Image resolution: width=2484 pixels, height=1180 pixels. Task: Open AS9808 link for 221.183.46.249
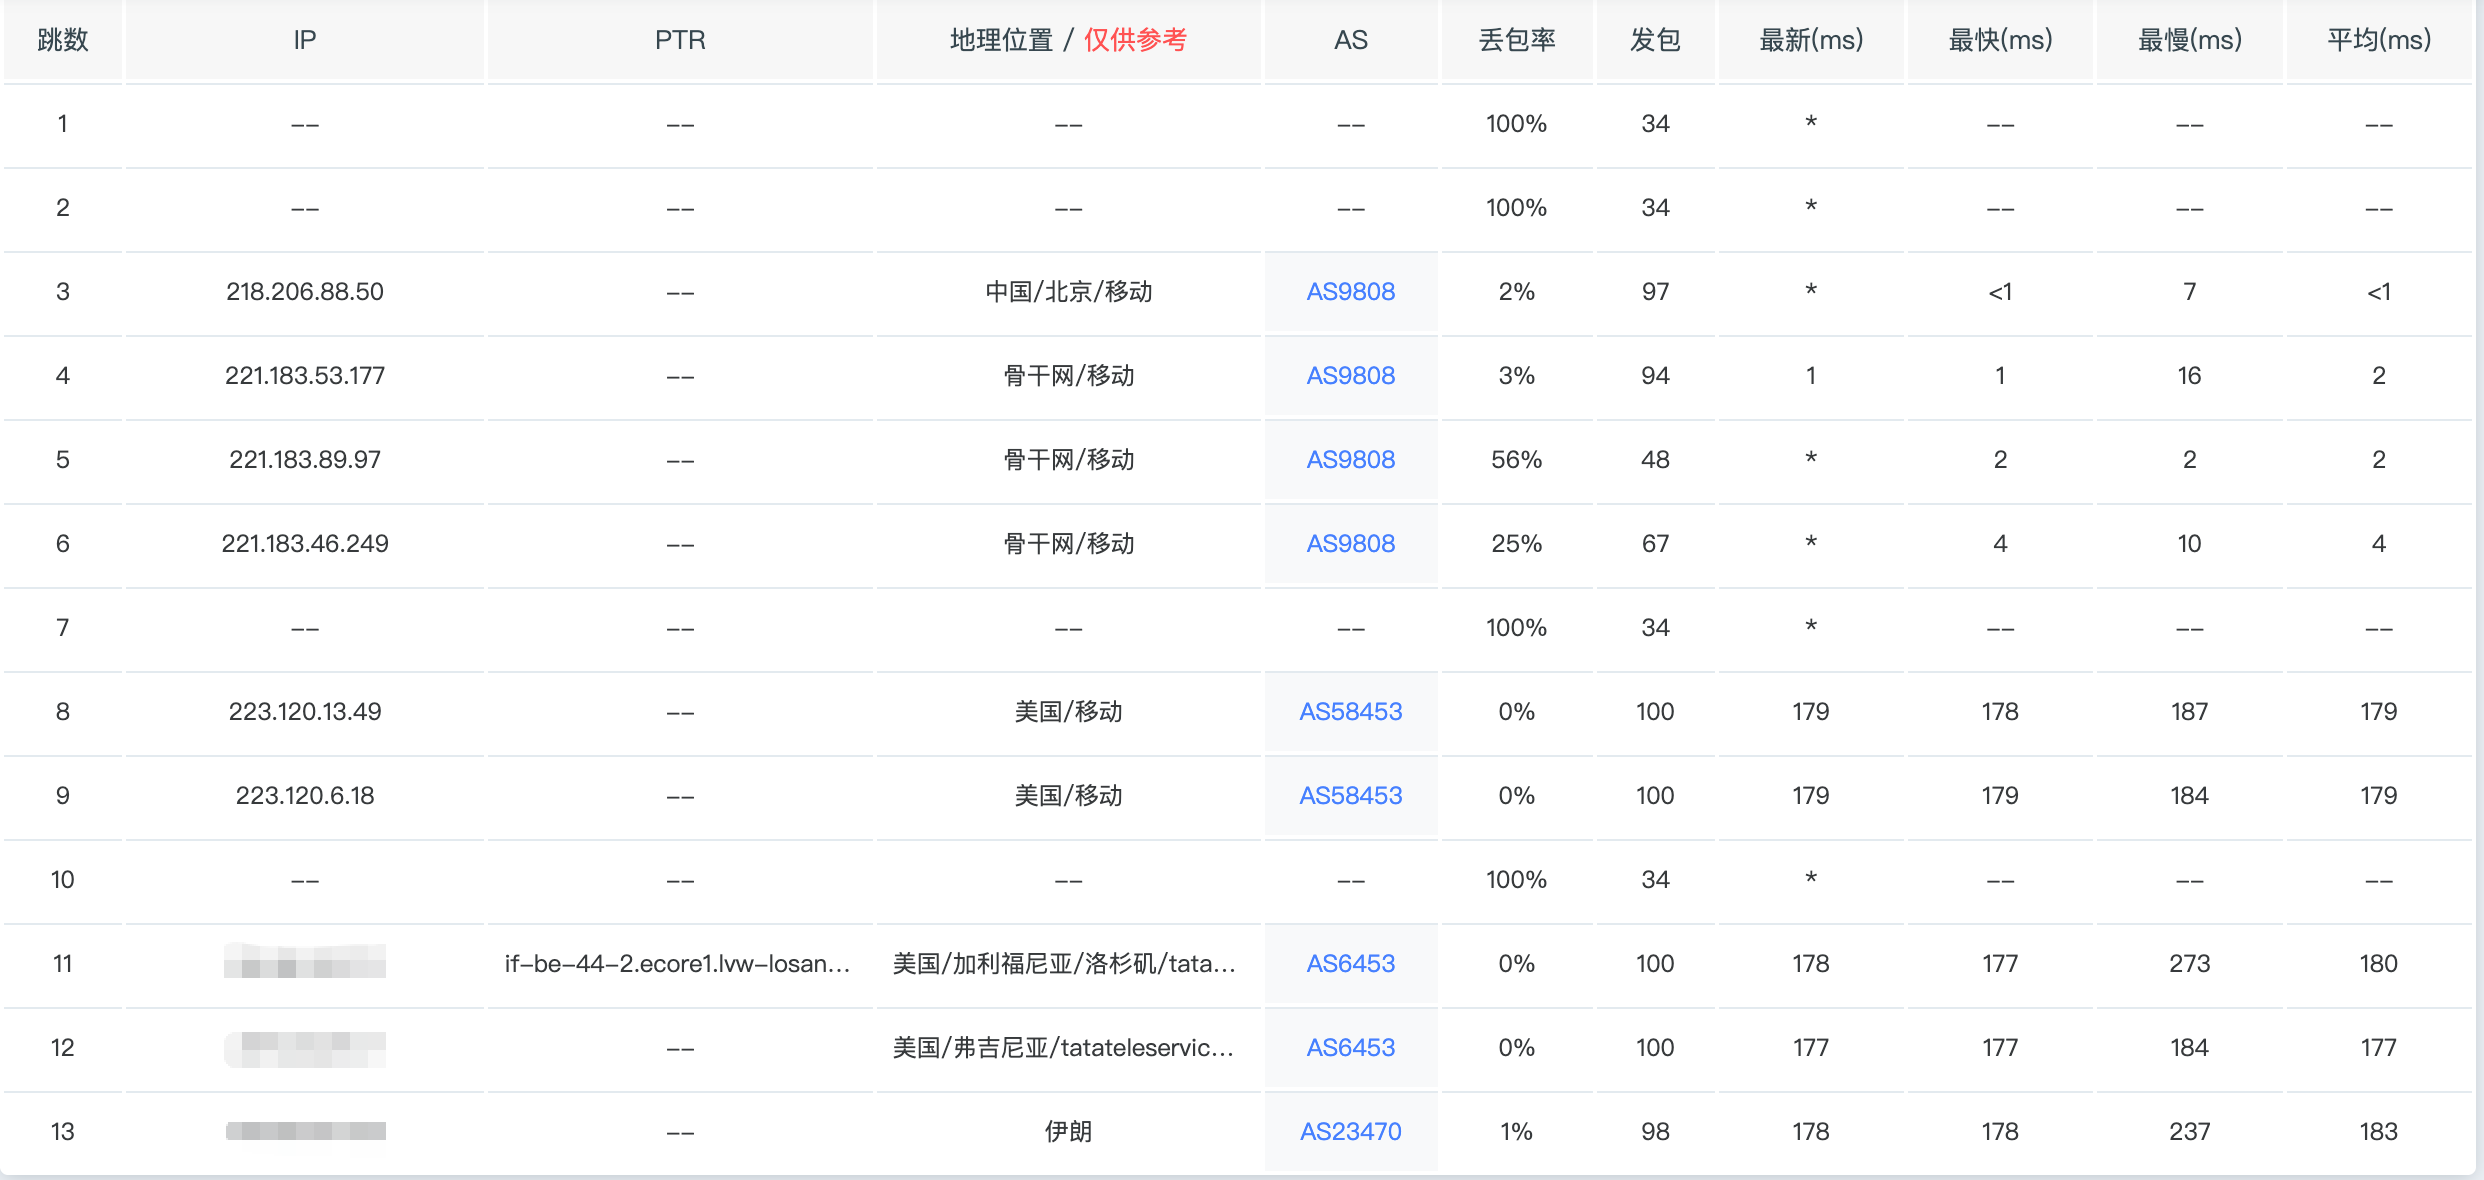tap(1350, 543)
